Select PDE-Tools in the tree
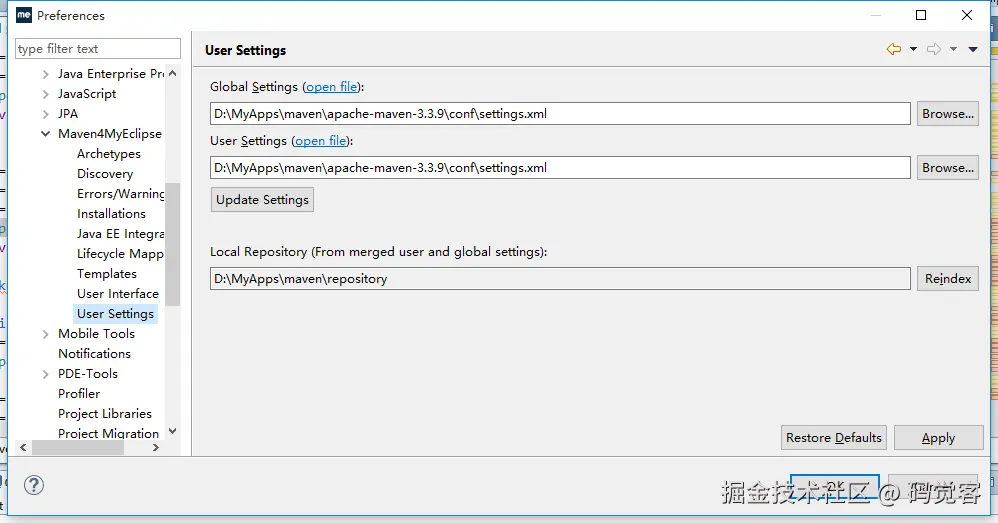 [x=88, y=373]
